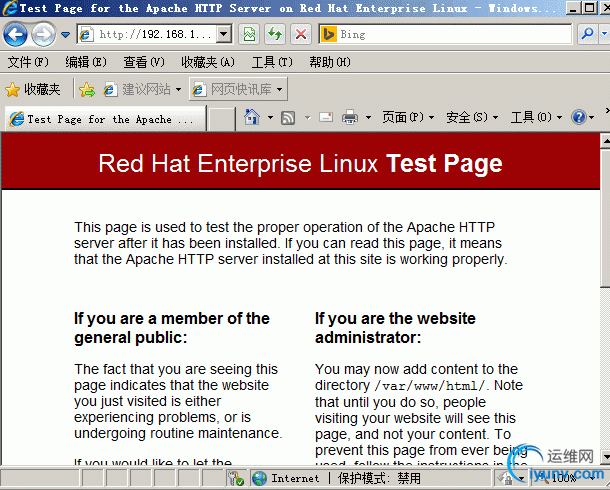610x490 pixels.
Task: Open the 编辑(E) menu
Action: click(86, 62)
